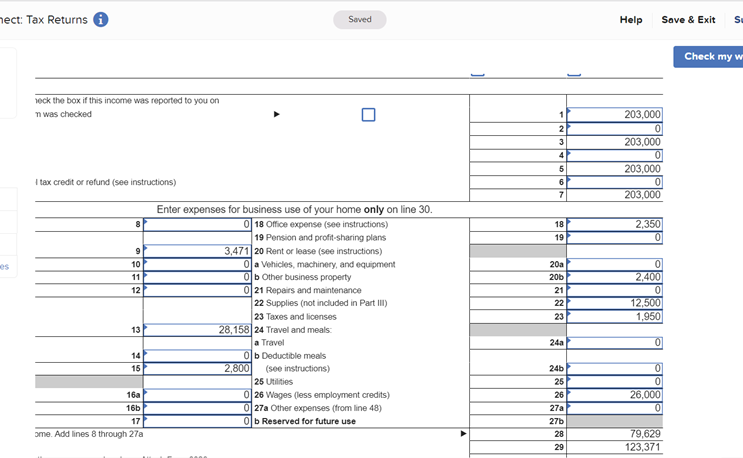Edit the line 16b input field
The width and height of the screenshot is (743, 458).
coord(197,408)
